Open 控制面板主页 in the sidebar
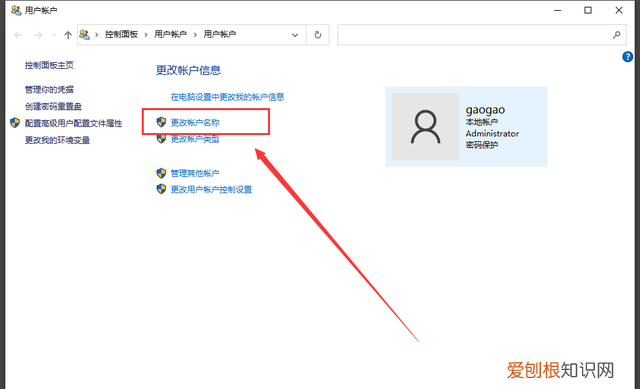This screenshot has width=640, height=389. click(x=49, y=65)
